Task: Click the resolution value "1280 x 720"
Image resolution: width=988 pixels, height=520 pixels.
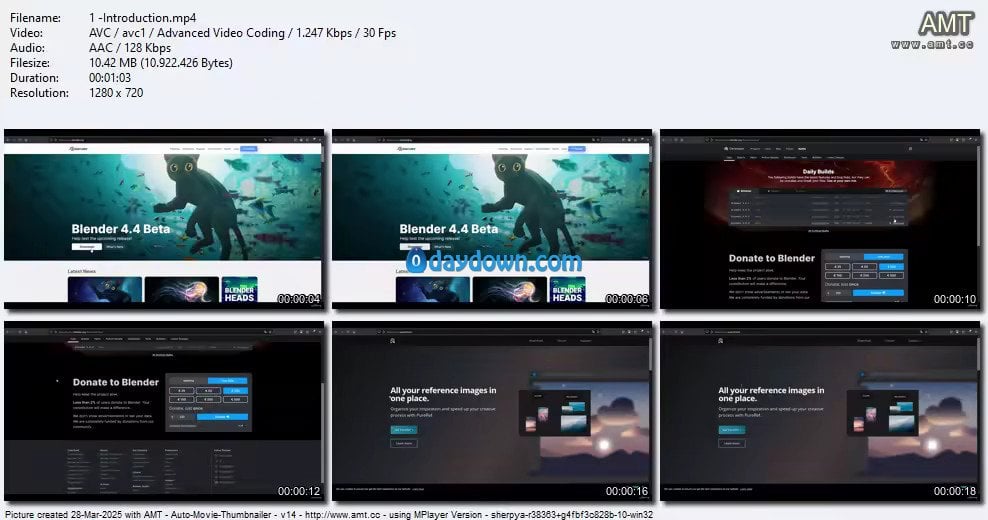Action: coord(116,93)
